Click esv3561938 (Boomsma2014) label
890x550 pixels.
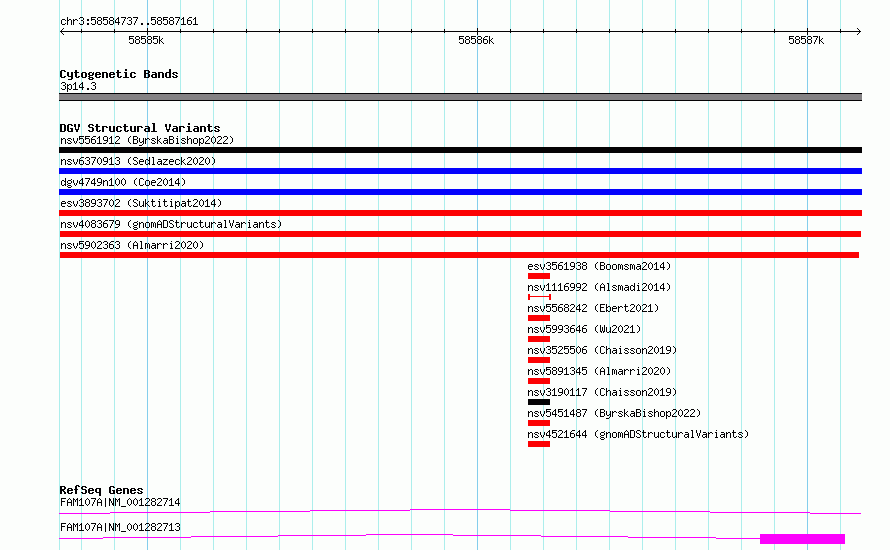tap(599, 266)
